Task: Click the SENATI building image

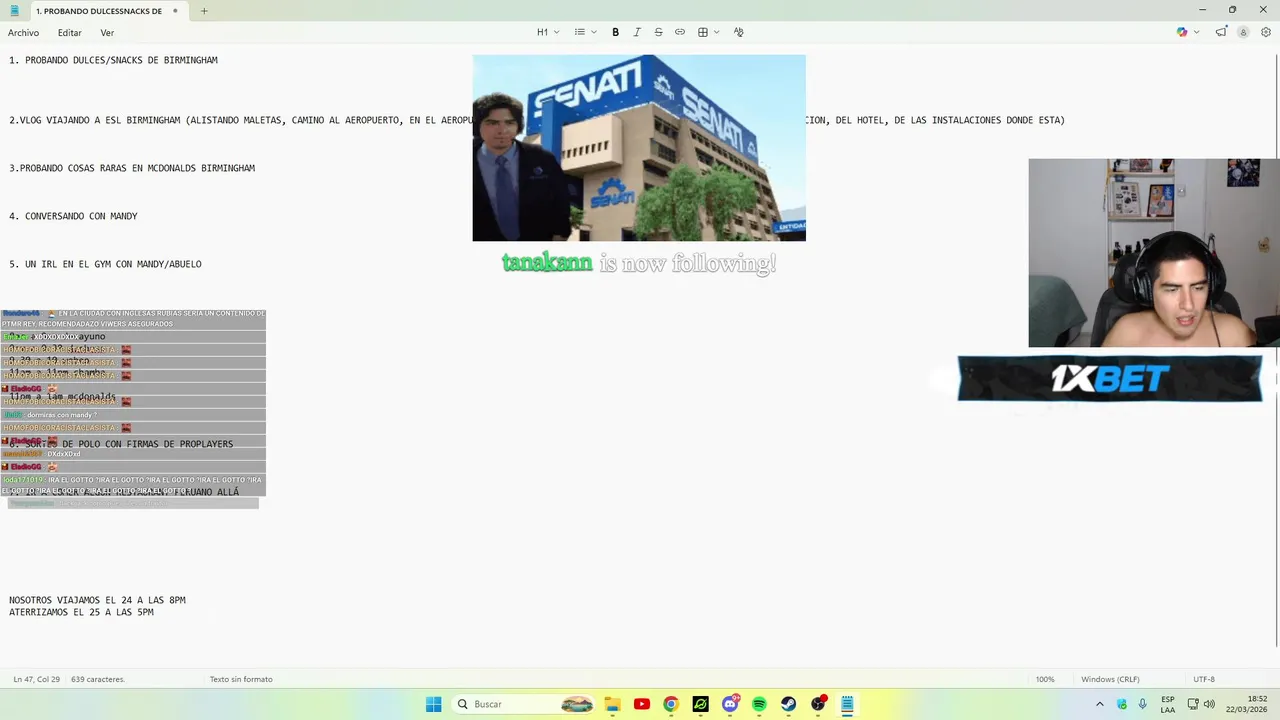Action: [x=639, y=148]
